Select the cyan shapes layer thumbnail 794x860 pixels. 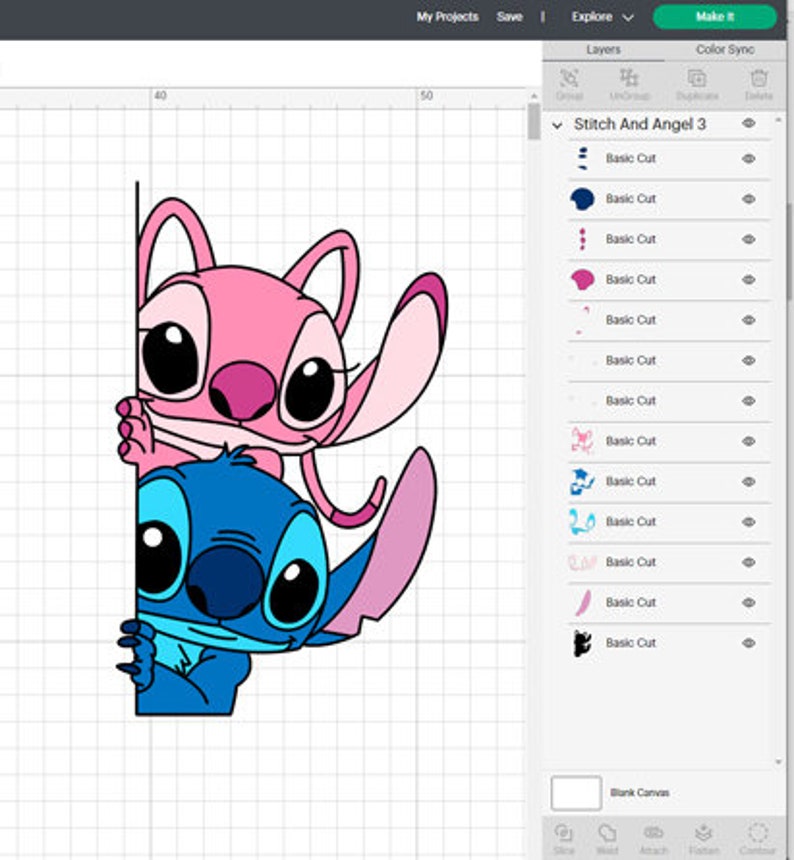[582, 522]
